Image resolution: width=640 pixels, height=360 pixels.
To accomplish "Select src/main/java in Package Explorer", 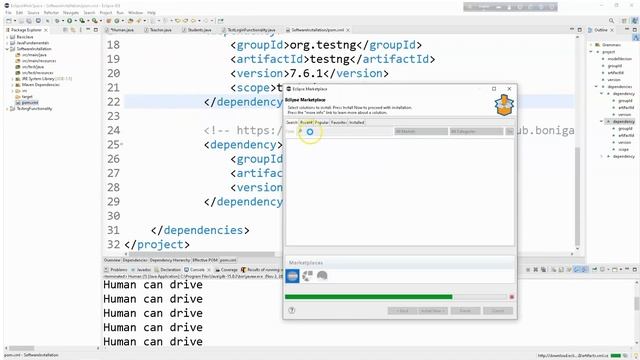I will (34, 55).
